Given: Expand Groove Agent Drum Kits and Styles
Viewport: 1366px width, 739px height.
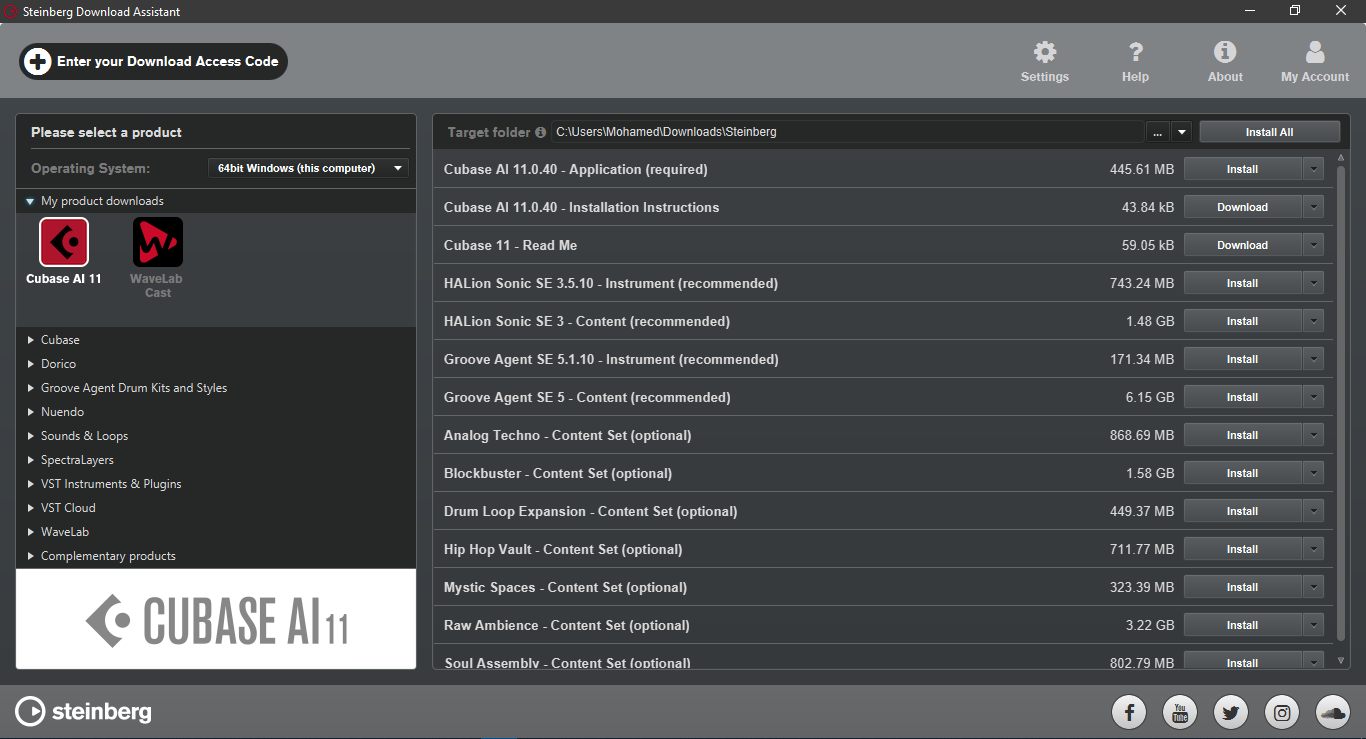Looking at the screenshot, I should (x=31, y=388).
